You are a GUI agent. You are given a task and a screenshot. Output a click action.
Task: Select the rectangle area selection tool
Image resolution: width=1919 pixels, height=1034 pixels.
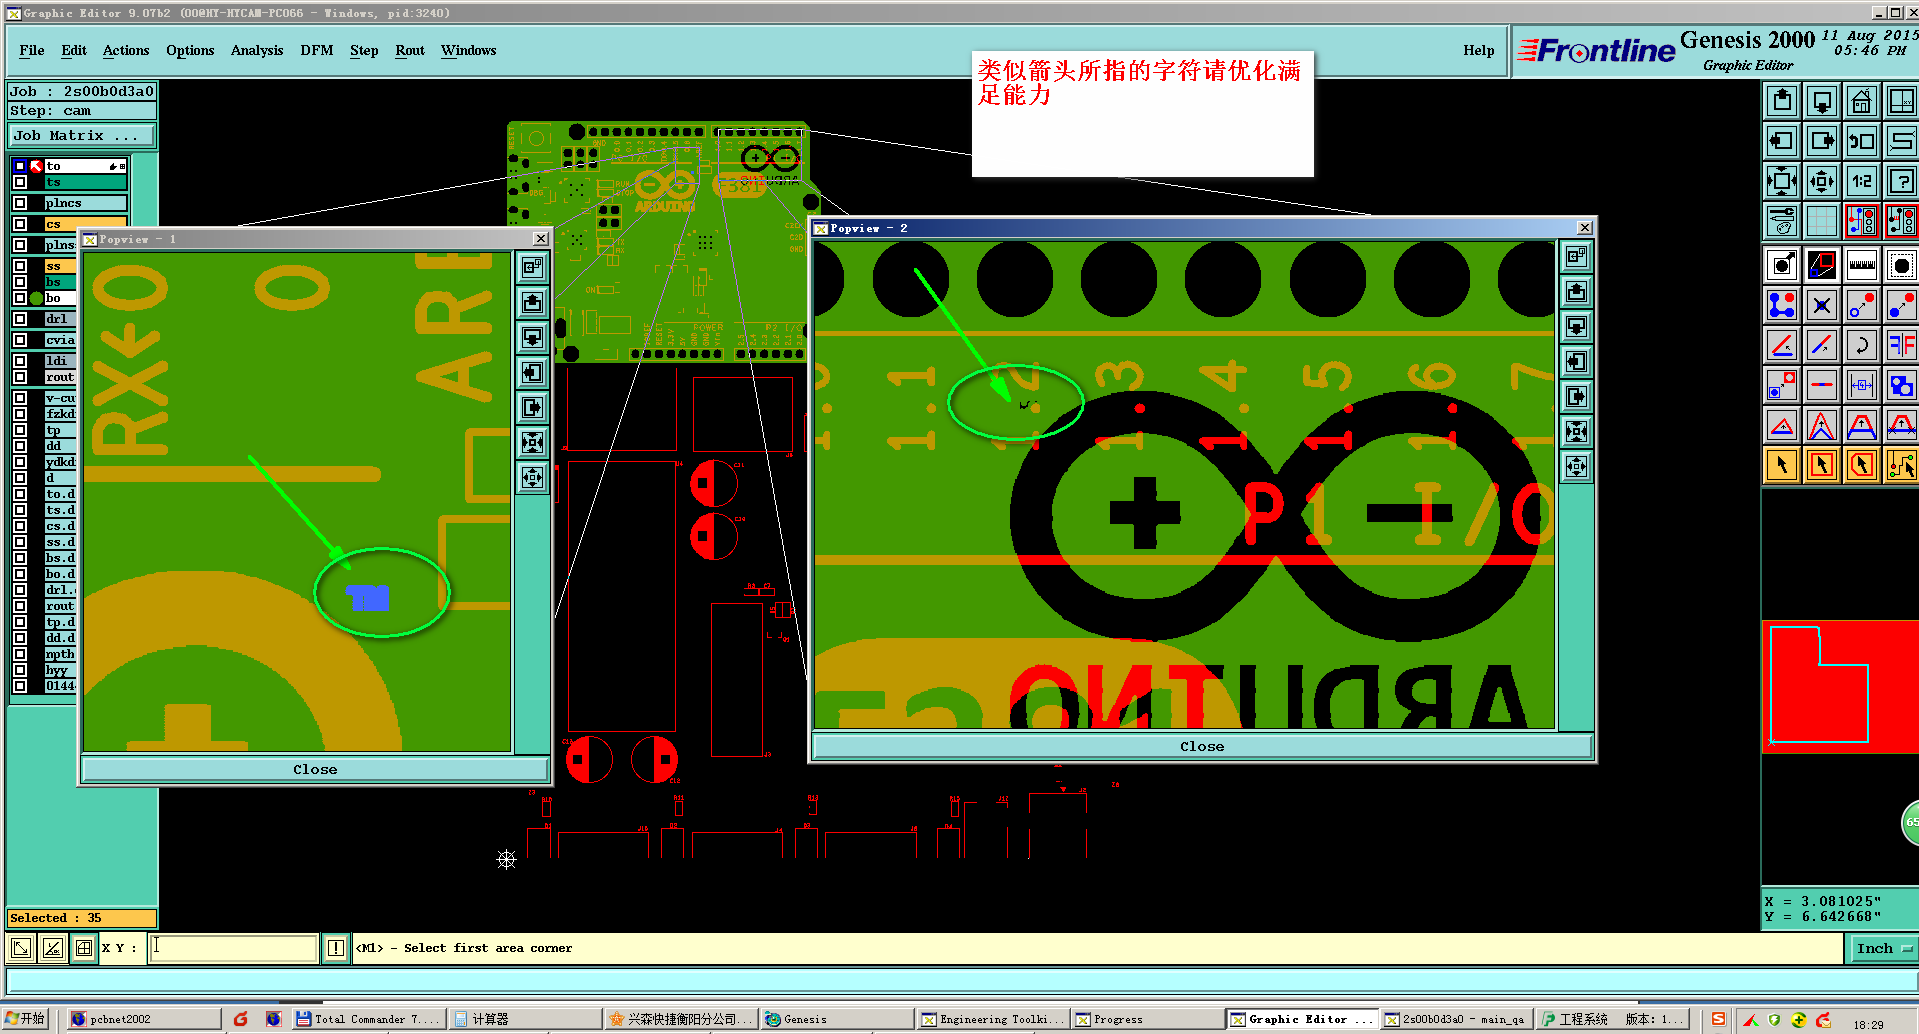coord(1821,465)
